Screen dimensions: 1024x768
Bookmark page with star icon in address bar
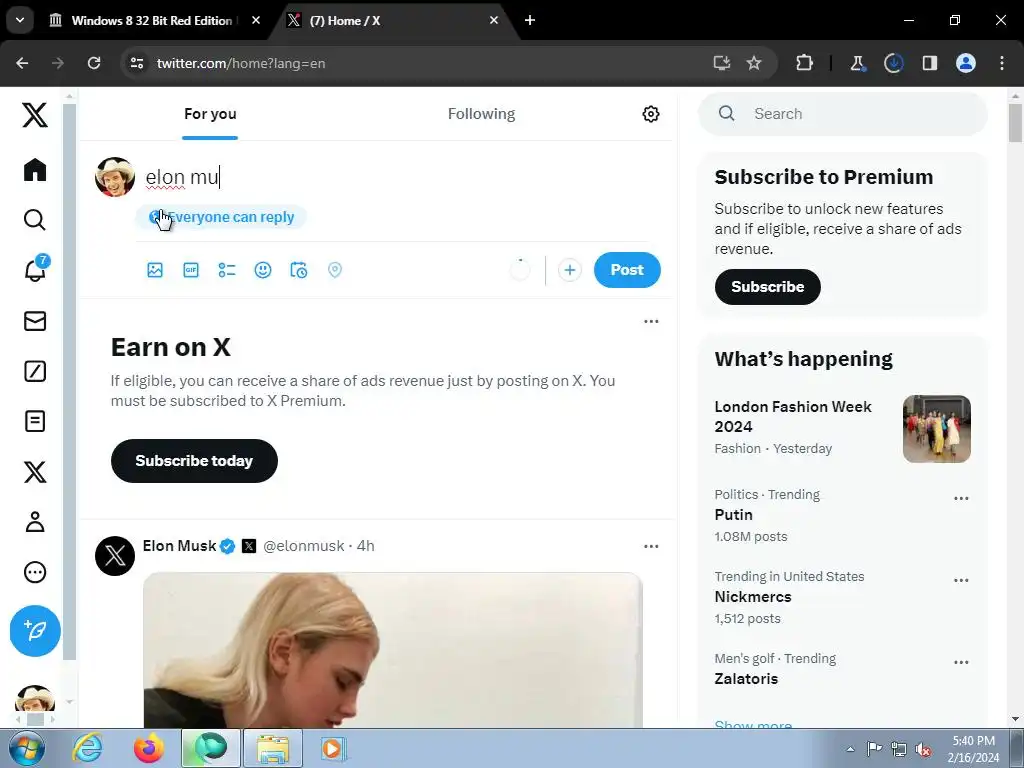pos(754,63)
